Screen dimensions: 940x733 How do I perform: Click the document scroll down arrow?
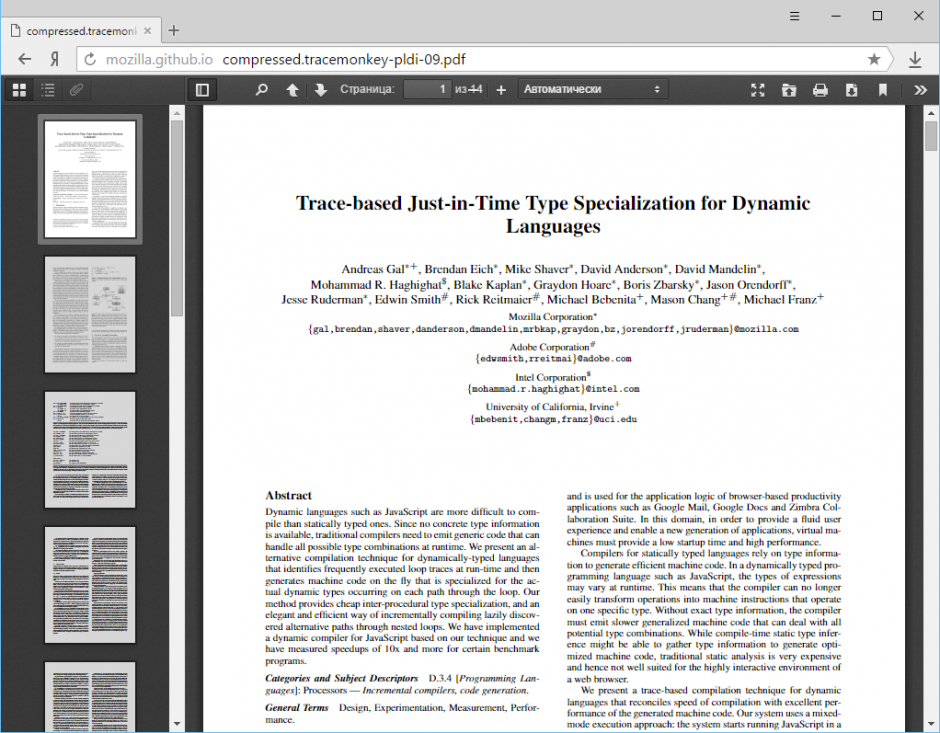(930, 723)
